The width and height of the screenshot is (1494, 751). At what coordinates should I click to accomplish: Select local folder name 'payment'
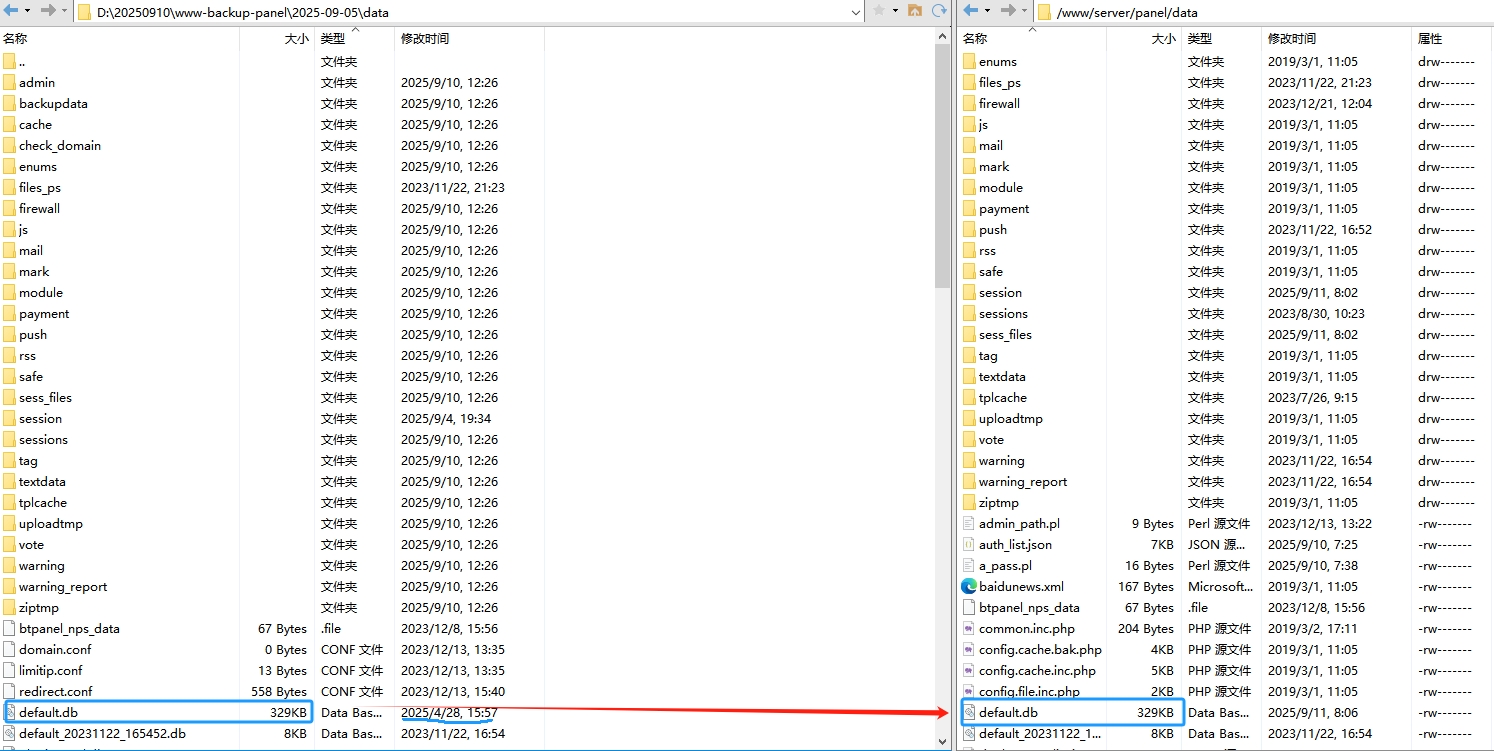point(44,314)
